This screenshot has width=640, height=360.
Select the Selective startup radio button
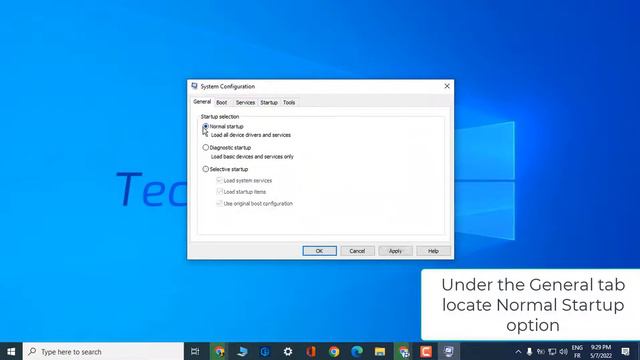point(206,169)
